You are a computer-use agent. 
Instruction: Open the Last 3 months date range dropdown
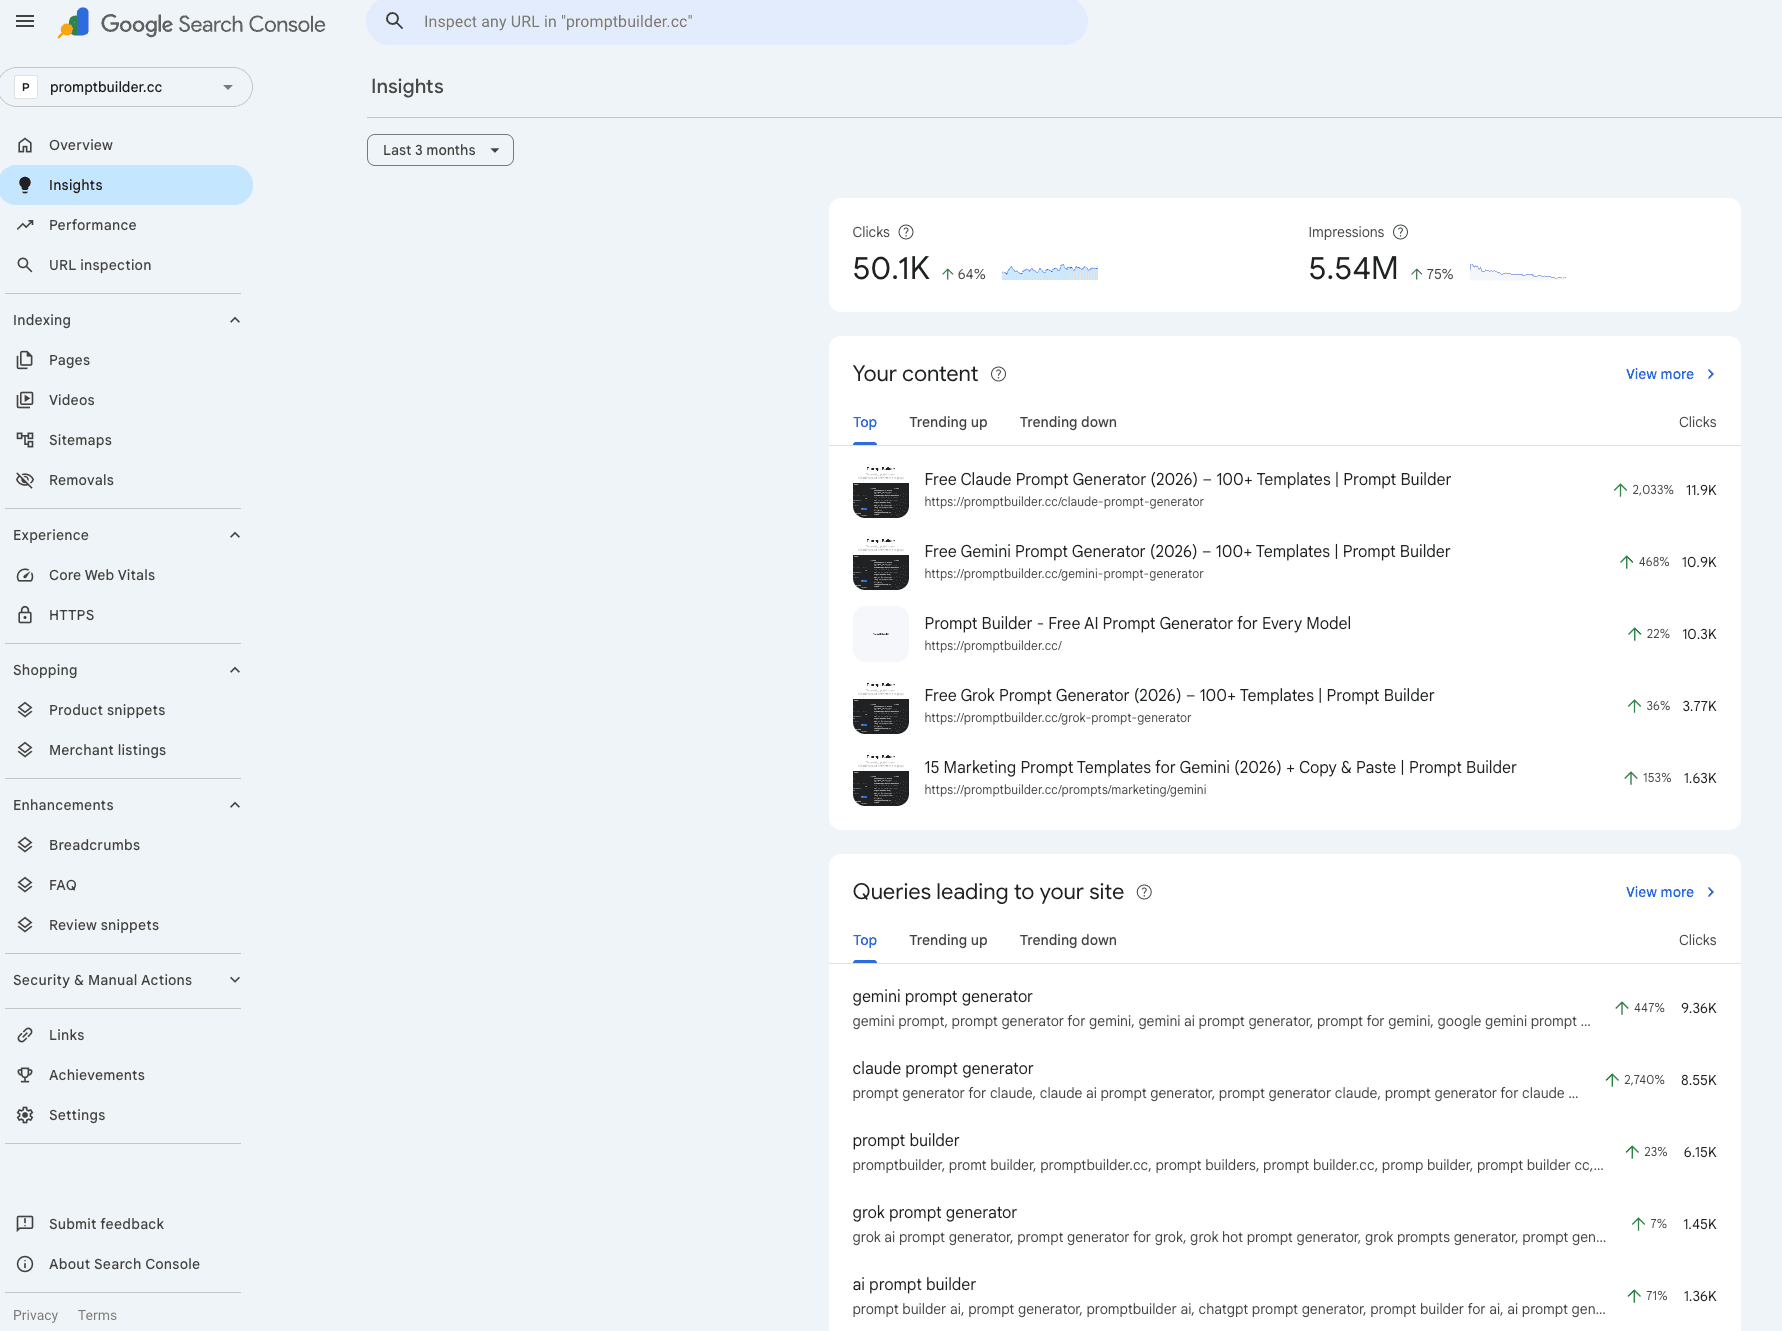point(440,150)
